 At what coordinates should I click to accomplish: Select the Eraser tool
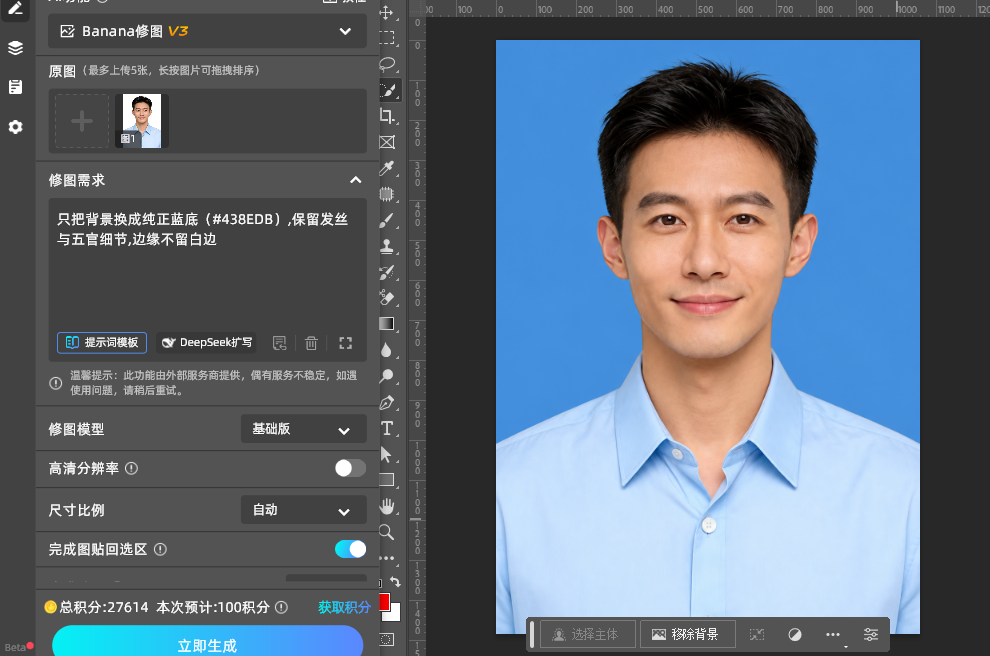pos(387,298)
